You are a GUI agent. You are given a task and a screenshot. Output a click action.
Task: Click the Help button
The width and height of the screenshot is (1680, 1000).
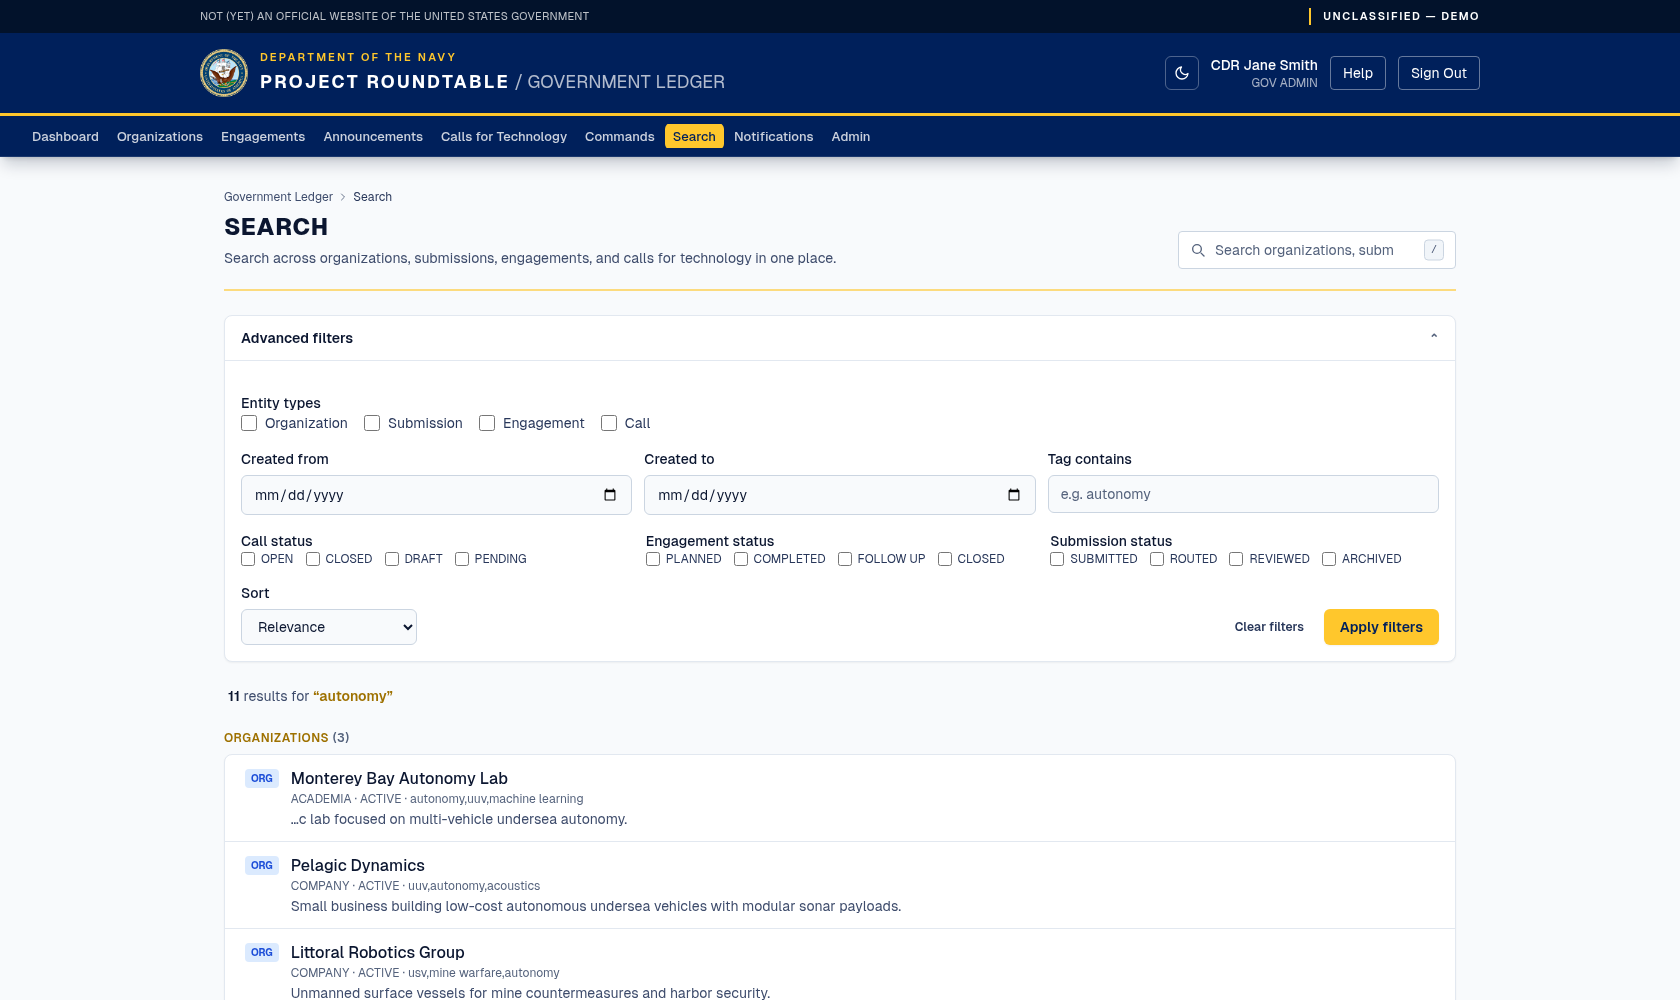pos(1358,73)
